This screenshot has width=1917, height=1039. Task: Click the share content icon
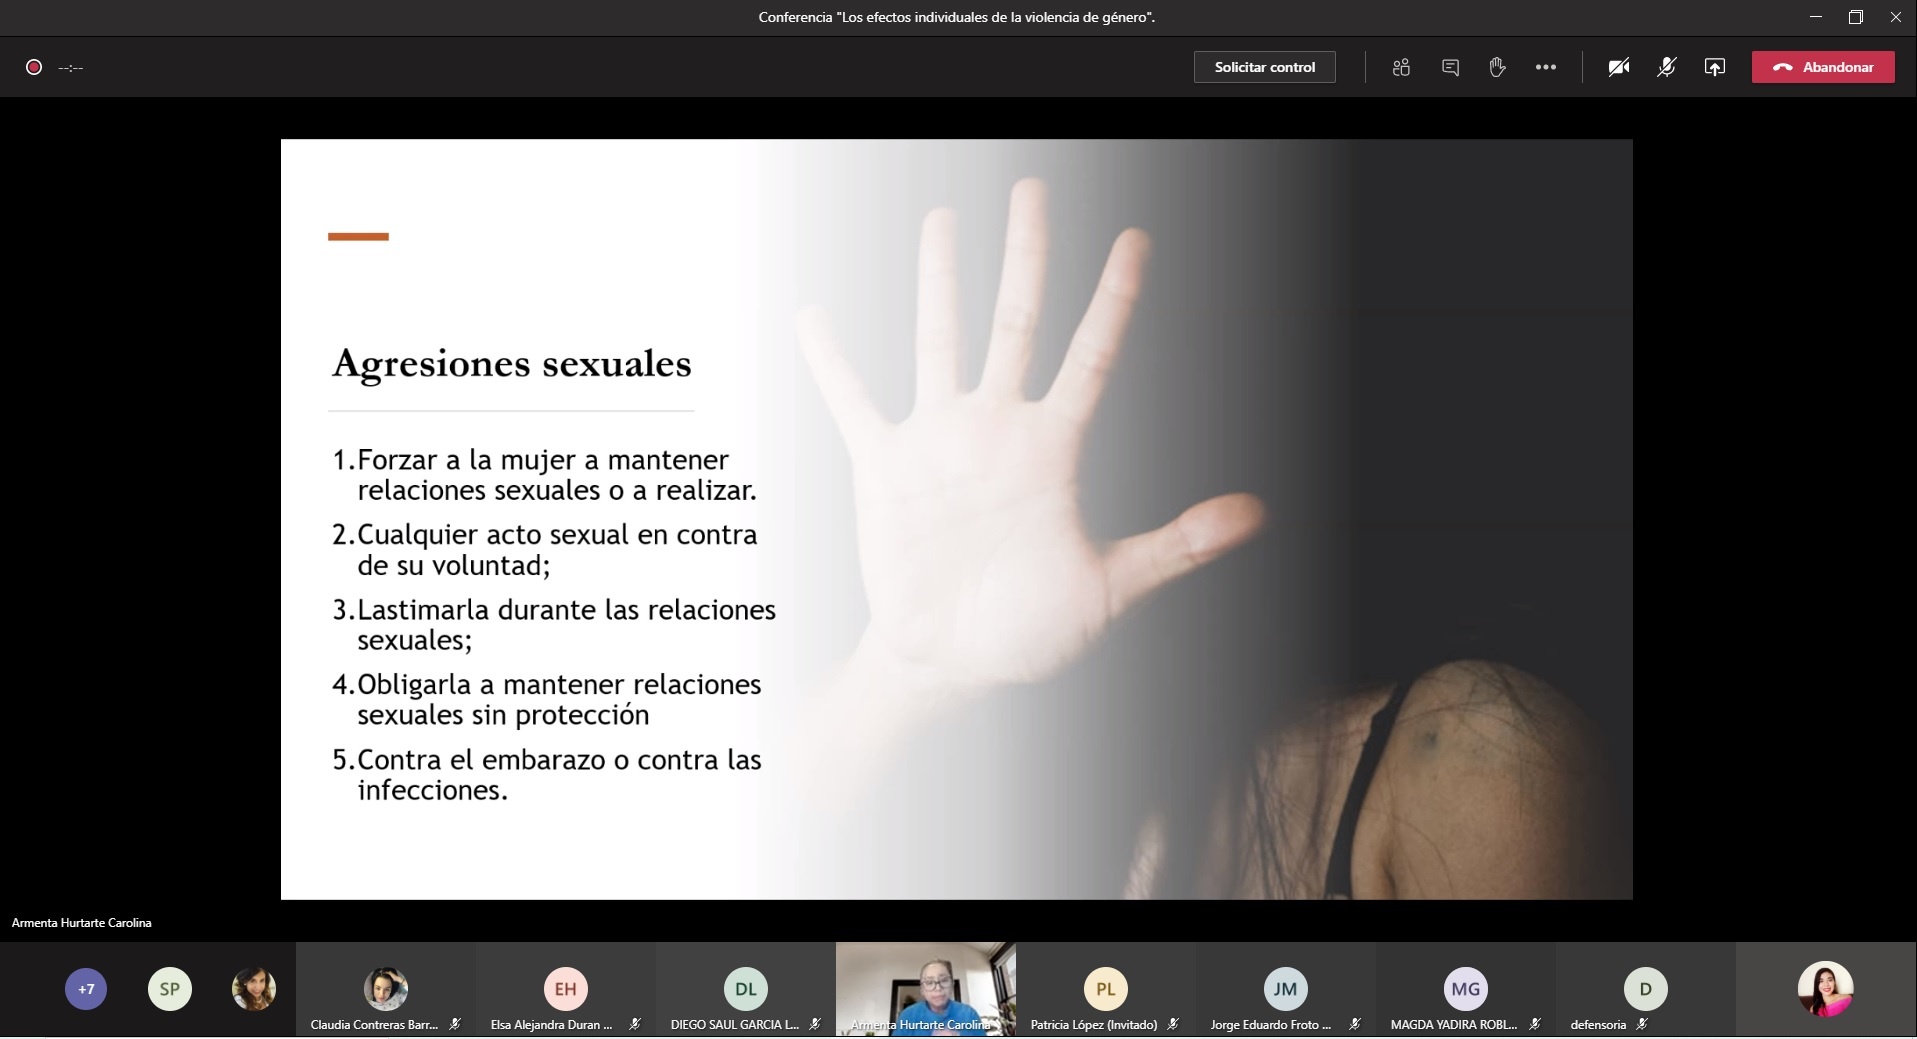tap(1715, 67)
